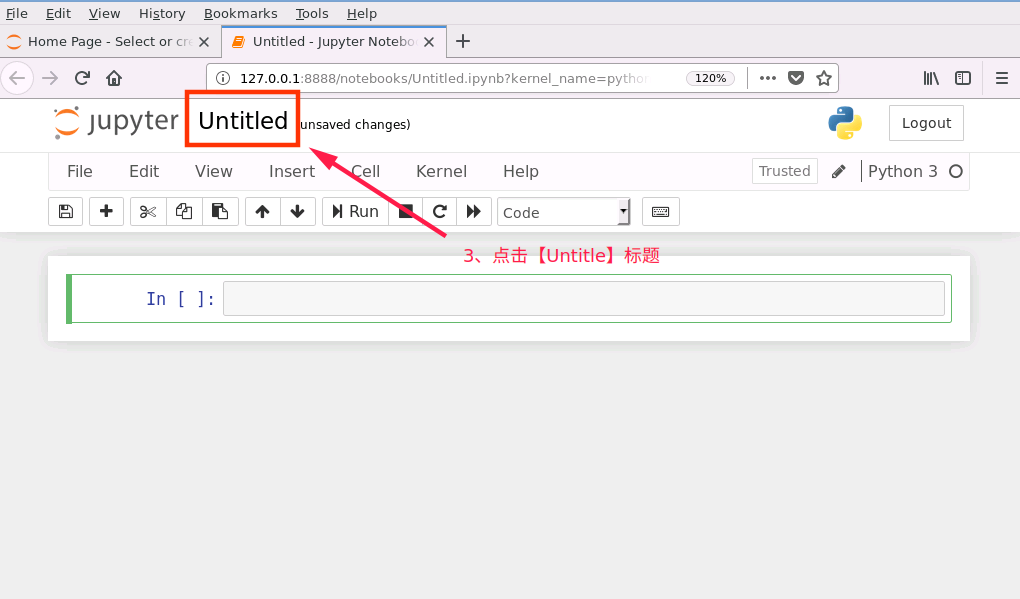Click the 'Python 3' kernel name
The image size is (1020, 599).
click(902, 172)
